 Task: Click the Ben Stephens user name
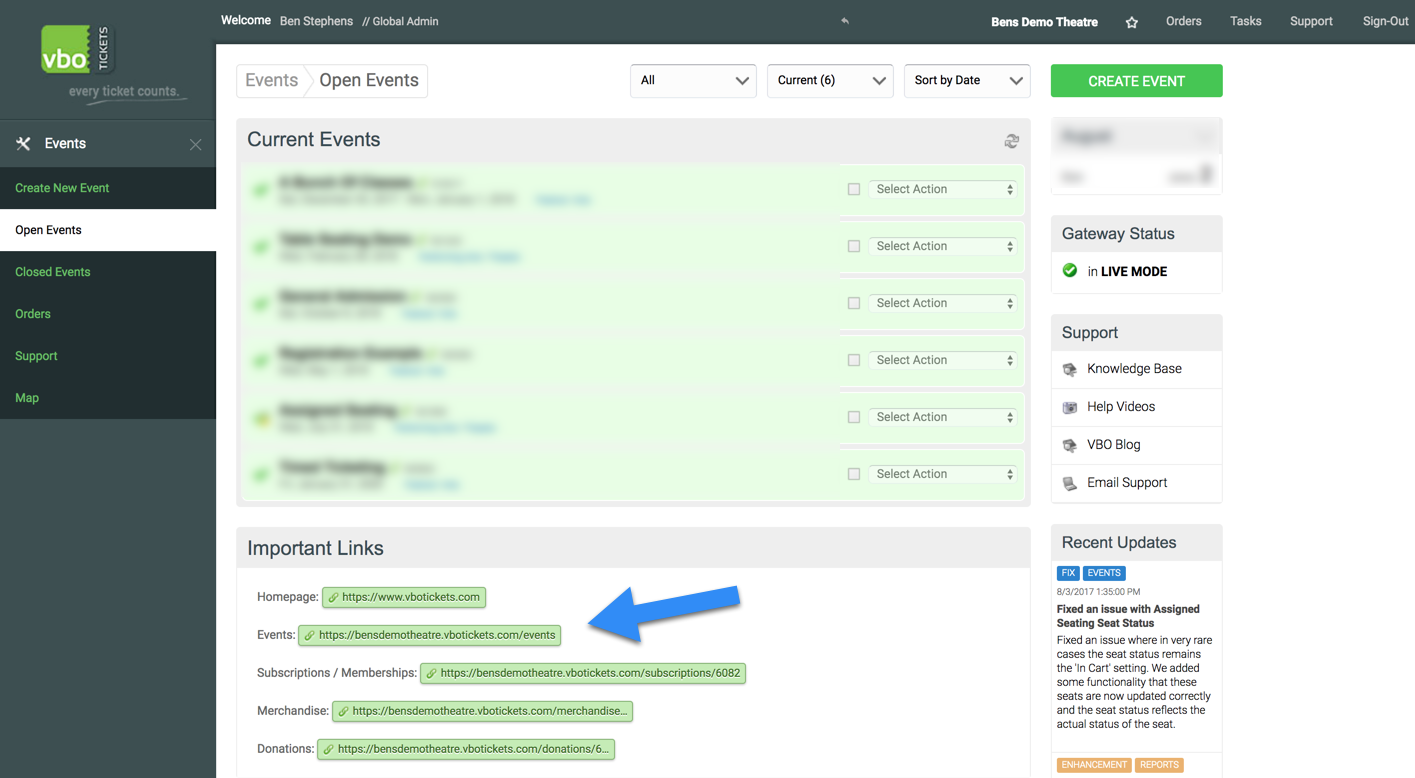316,21
